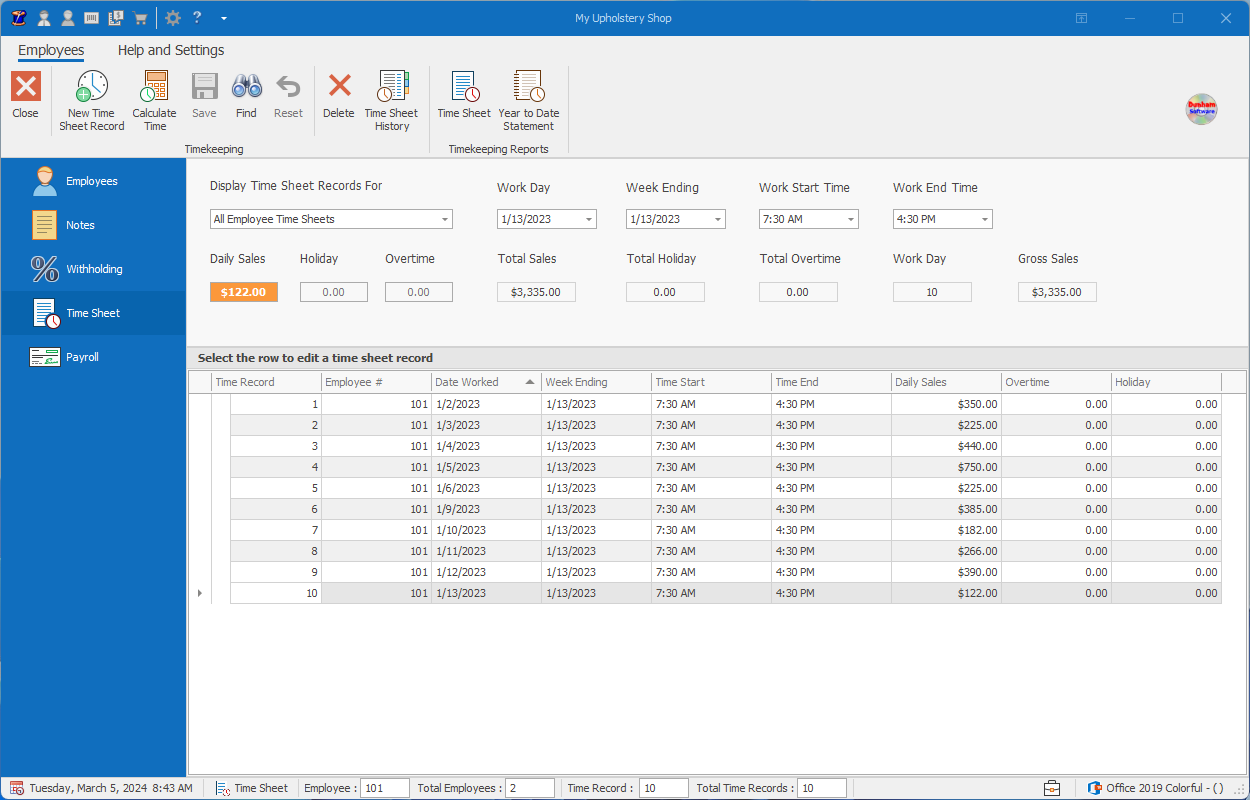1250x800 pixels.
Task: Click the orange Daily Sales amount field
Action: point(243,291)
